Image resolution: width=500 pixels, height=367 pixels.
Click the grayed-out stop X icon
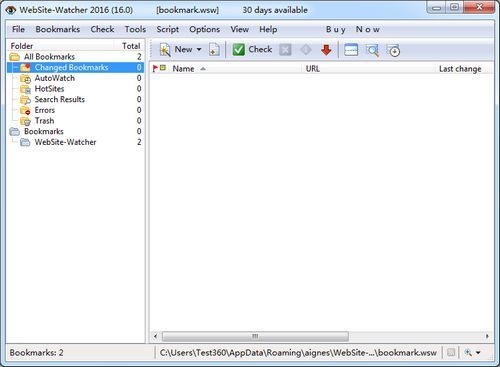tap(285, 50)
